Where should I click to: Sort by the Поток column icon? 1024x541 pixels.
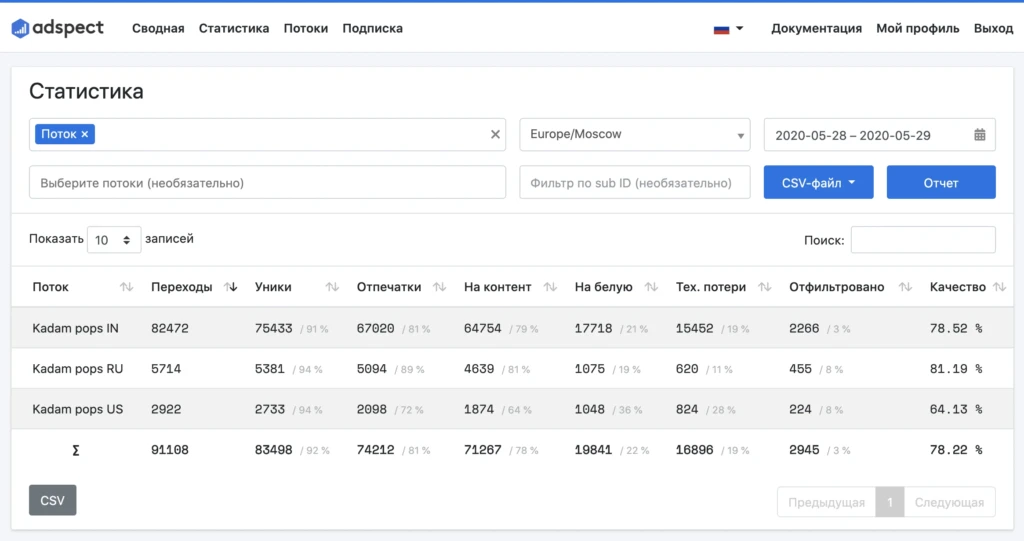pos(127,287)
